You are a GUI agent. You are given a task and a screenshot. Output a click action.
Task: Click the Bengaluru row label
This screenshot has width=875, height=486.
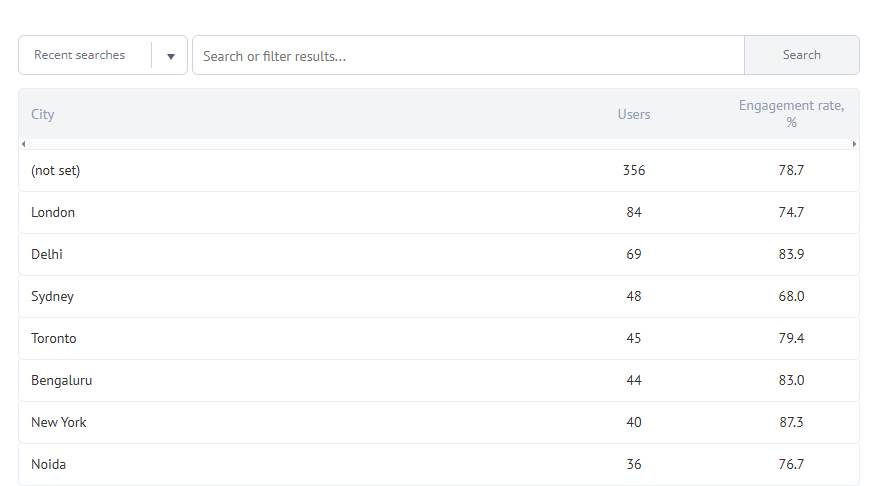tap(62, 381)
